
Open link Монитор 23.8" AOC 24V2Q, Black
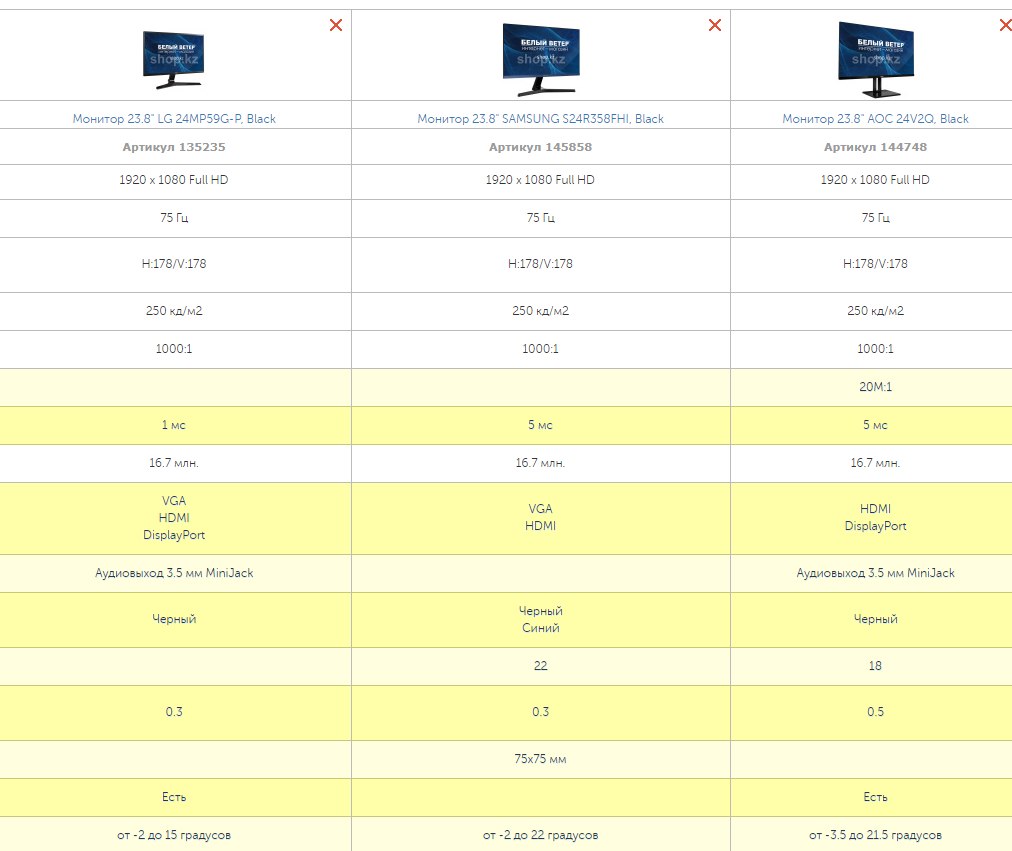tap(875, 119)
